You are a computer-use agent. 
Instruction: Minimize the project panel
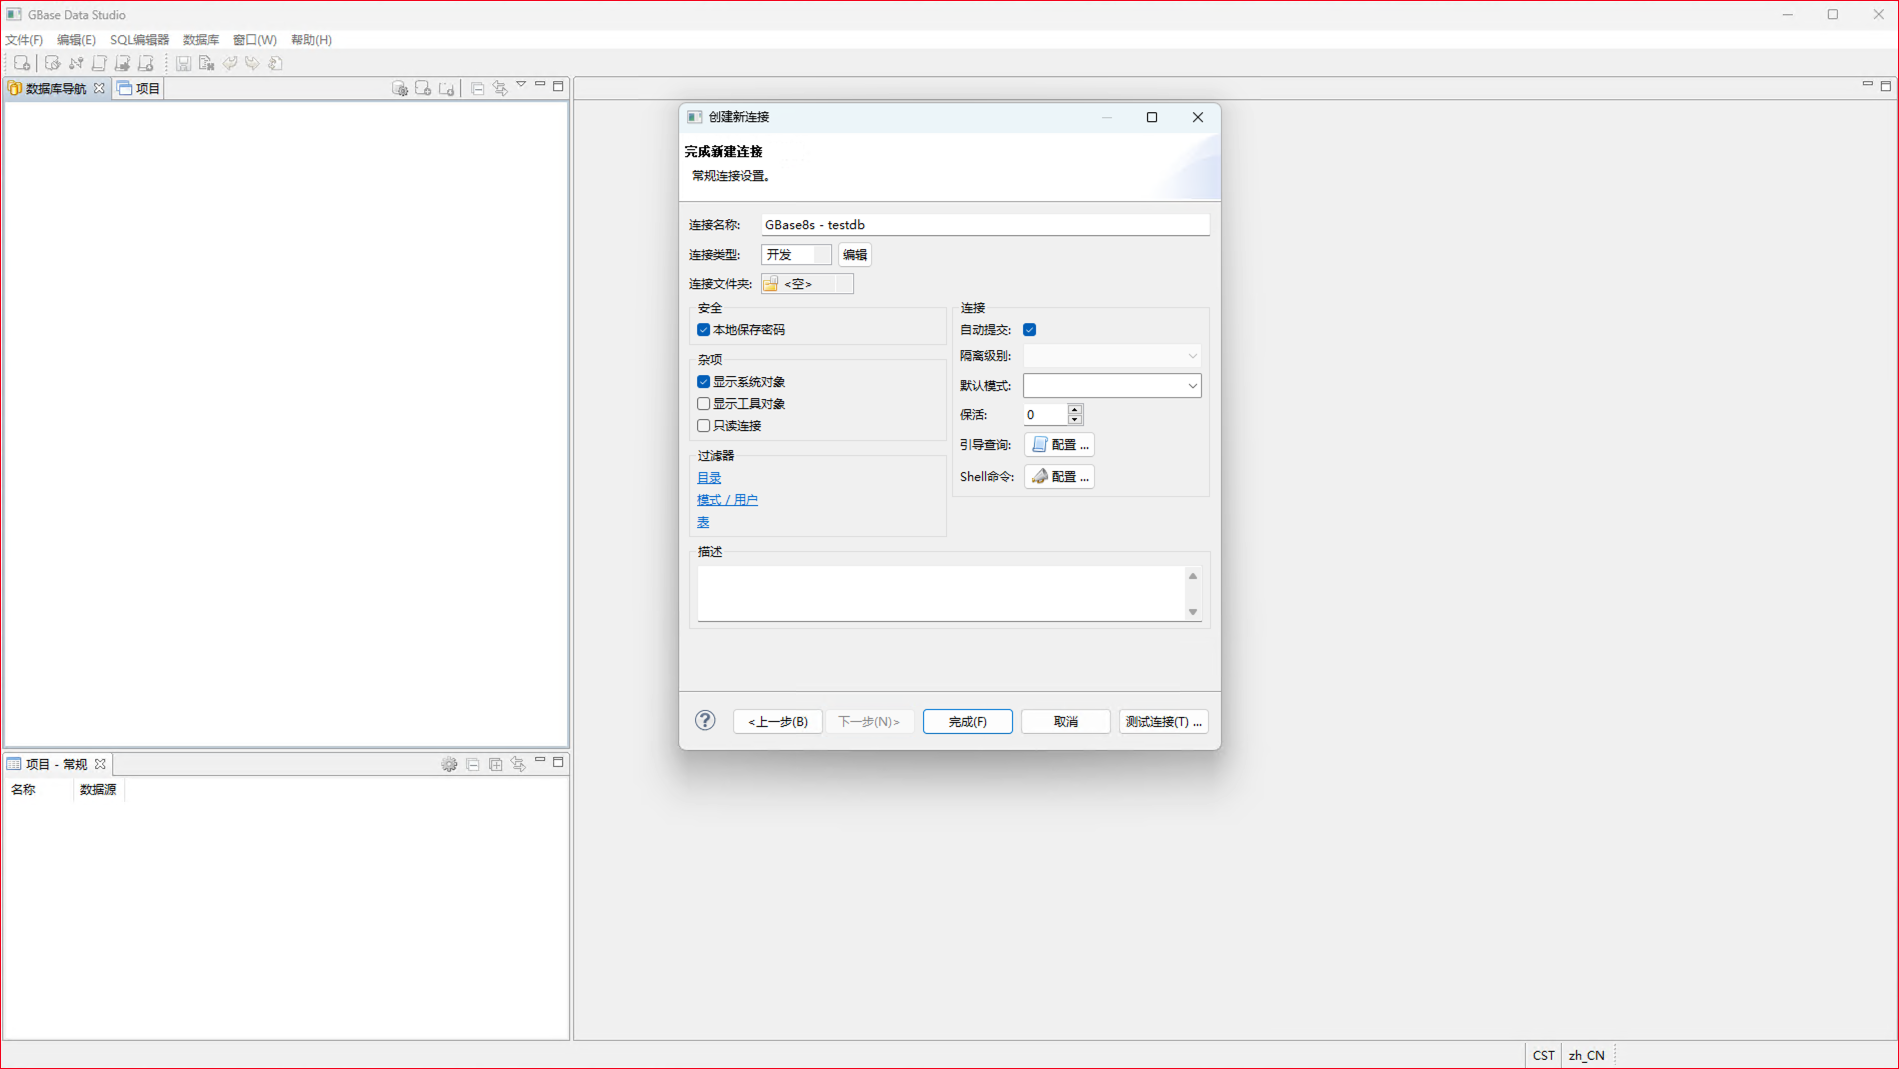pyautogui.click(x=540, y=761)
